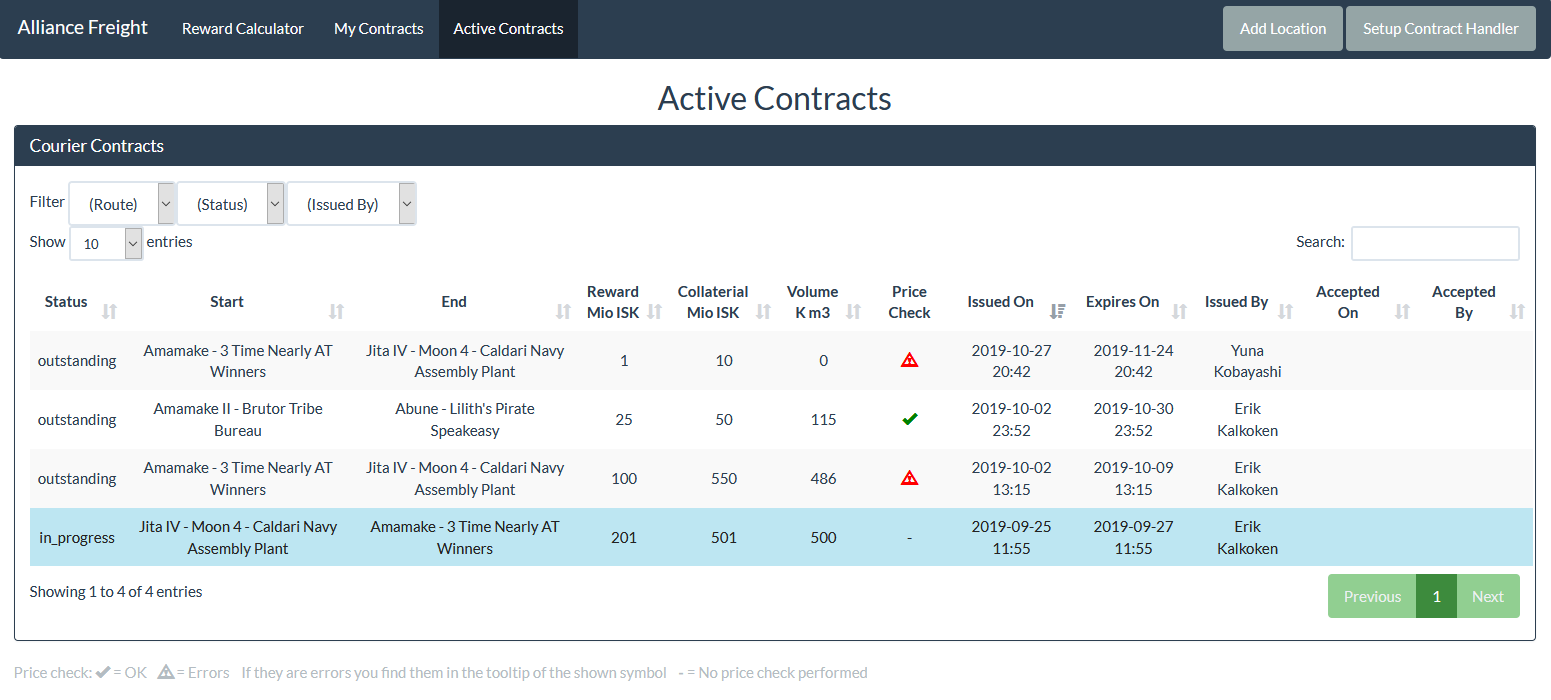Viewport: 1551px width, 700px height.
Task: Click sort icon beside Volume K m3
Action: tap(854, 312)
